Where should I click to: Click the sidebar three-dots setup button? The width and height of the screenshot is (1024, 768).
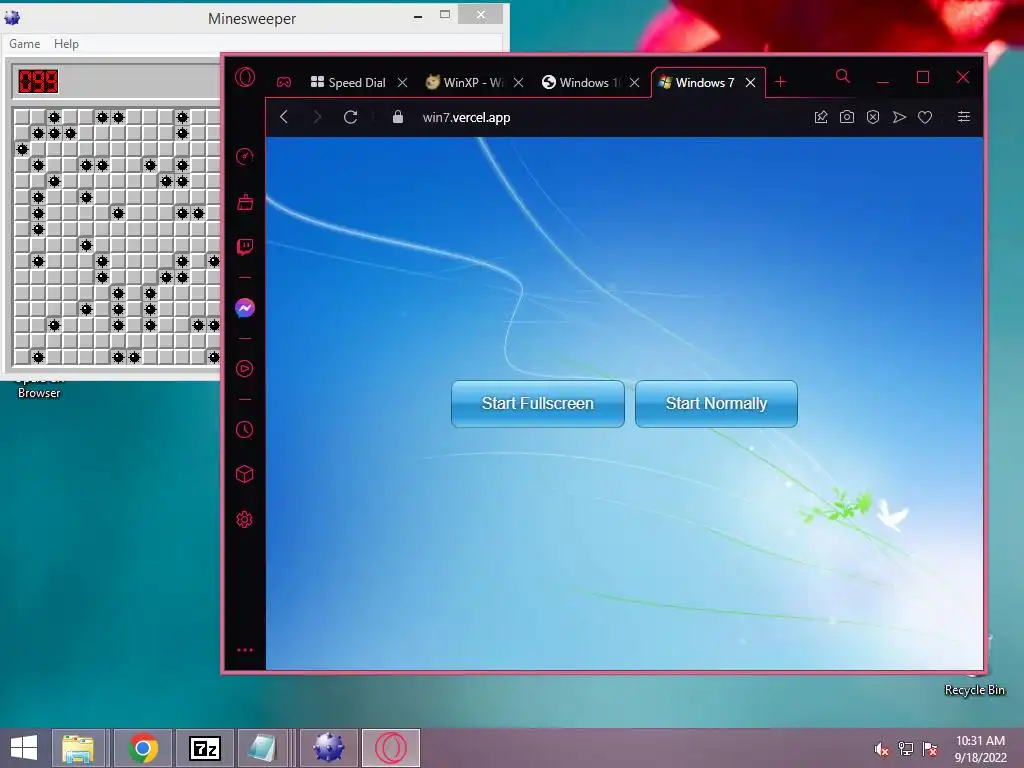point(245,650)
